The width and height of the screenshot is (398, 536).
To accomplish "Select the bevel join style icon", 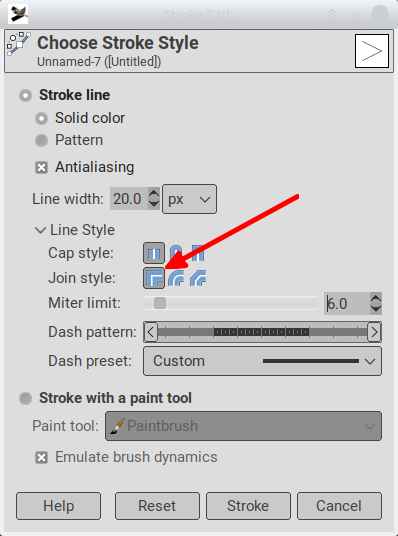I will [198, 278].
